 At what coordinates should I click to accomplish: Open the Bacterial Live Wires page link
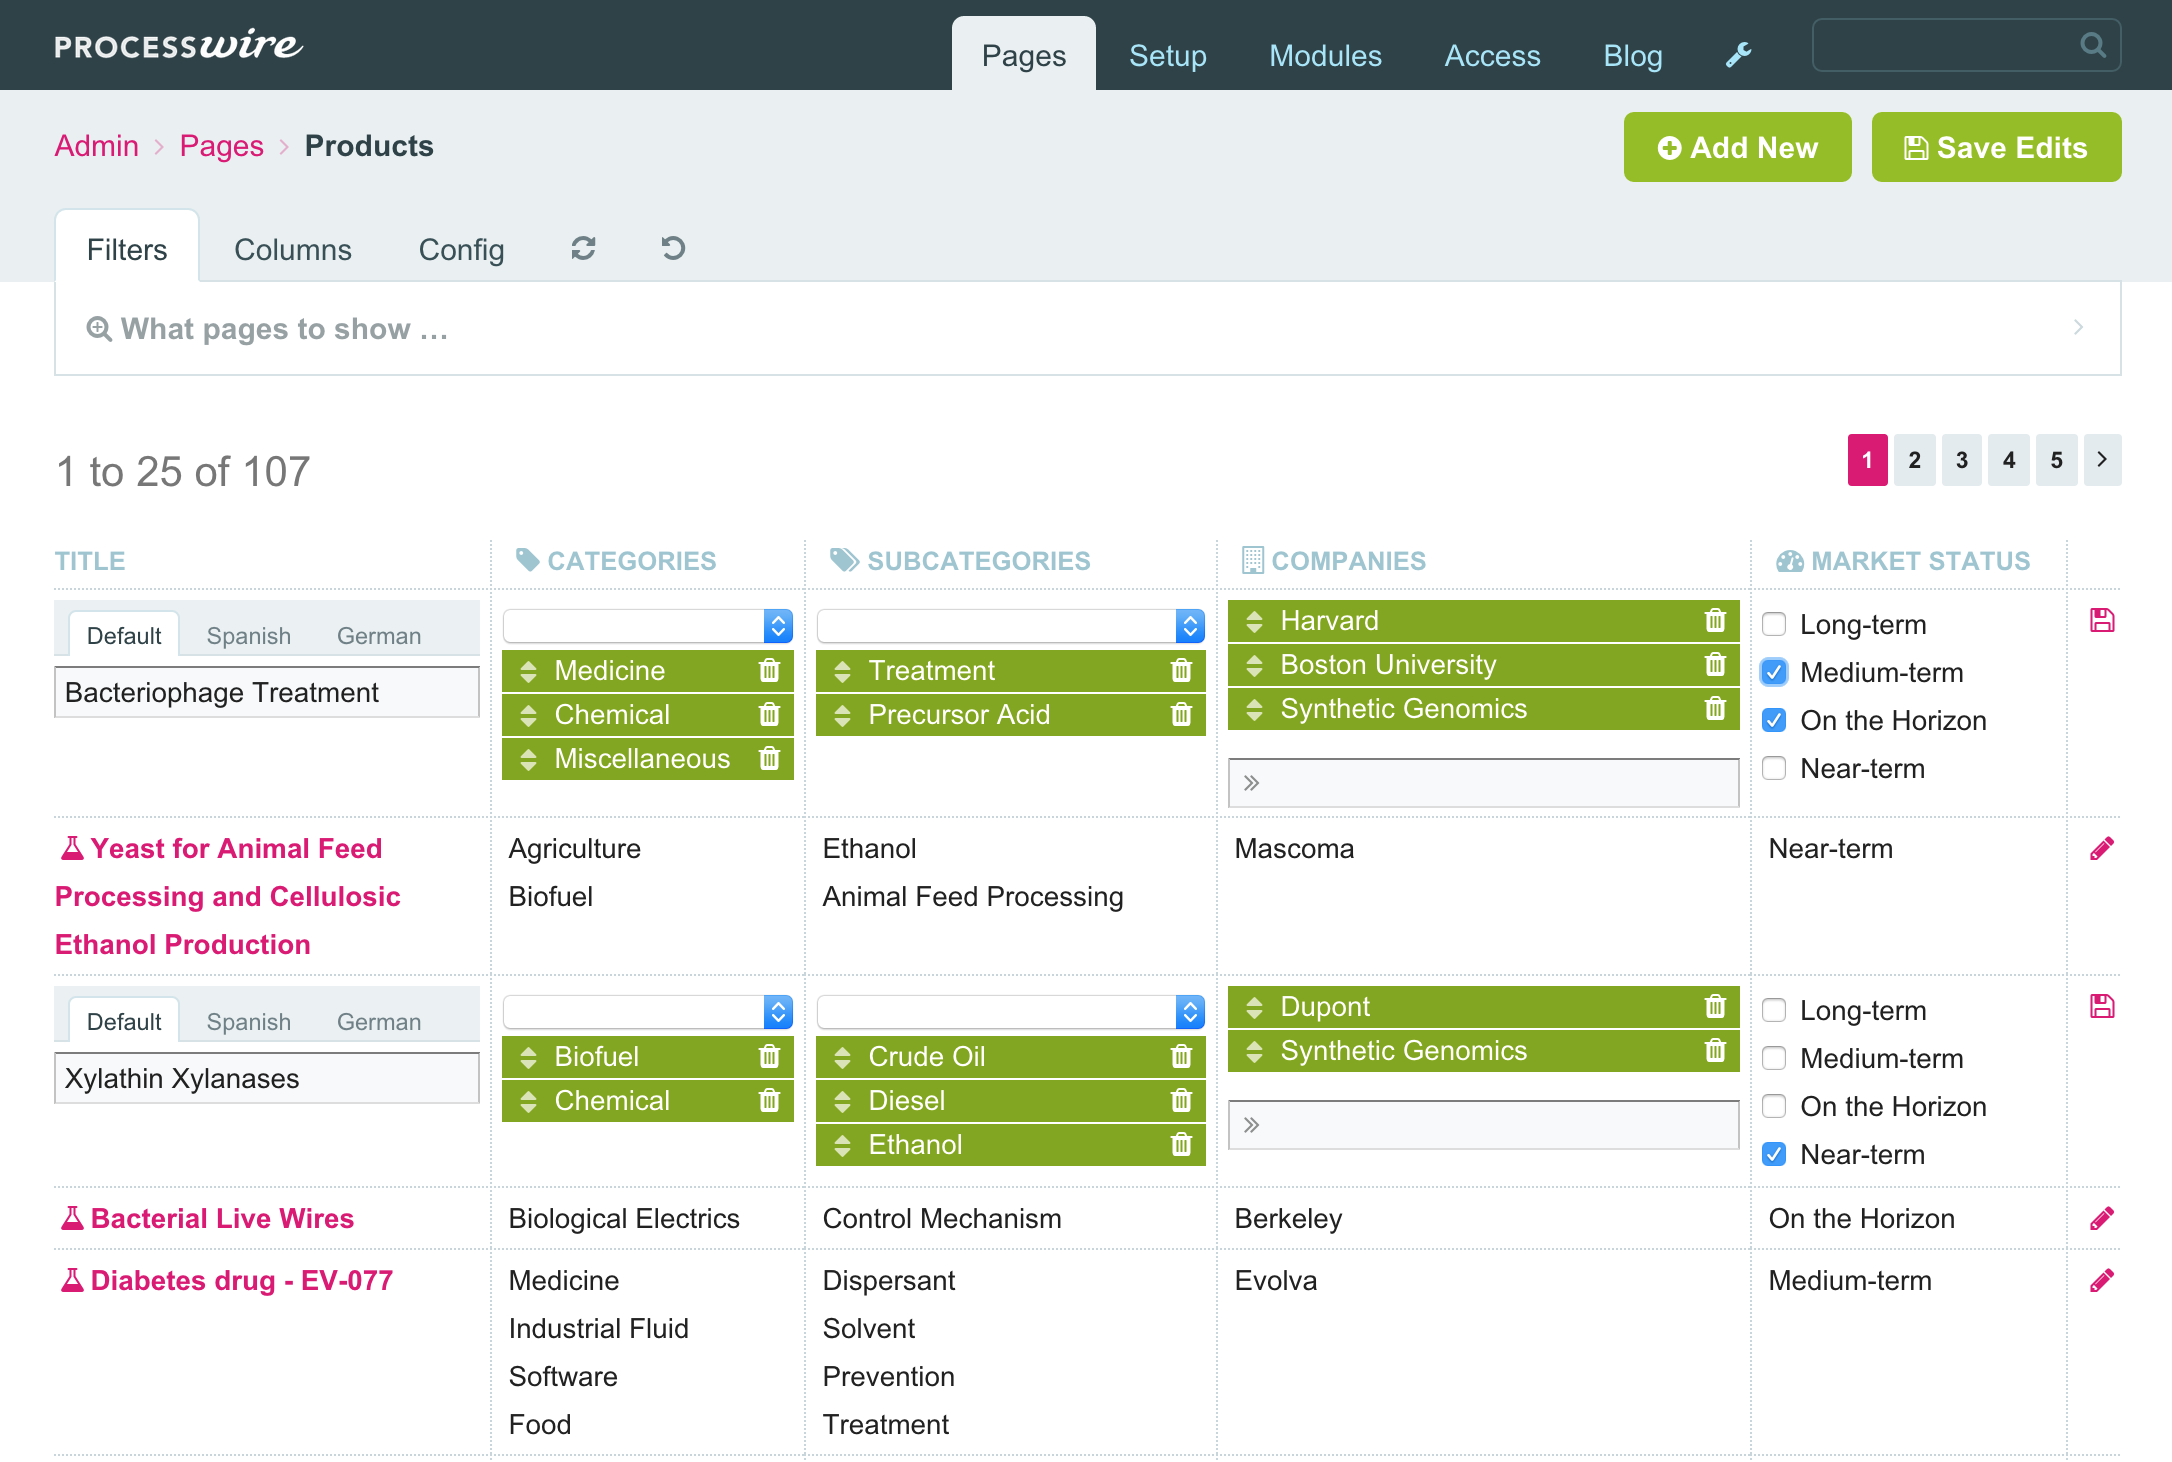pos(222,1218)
